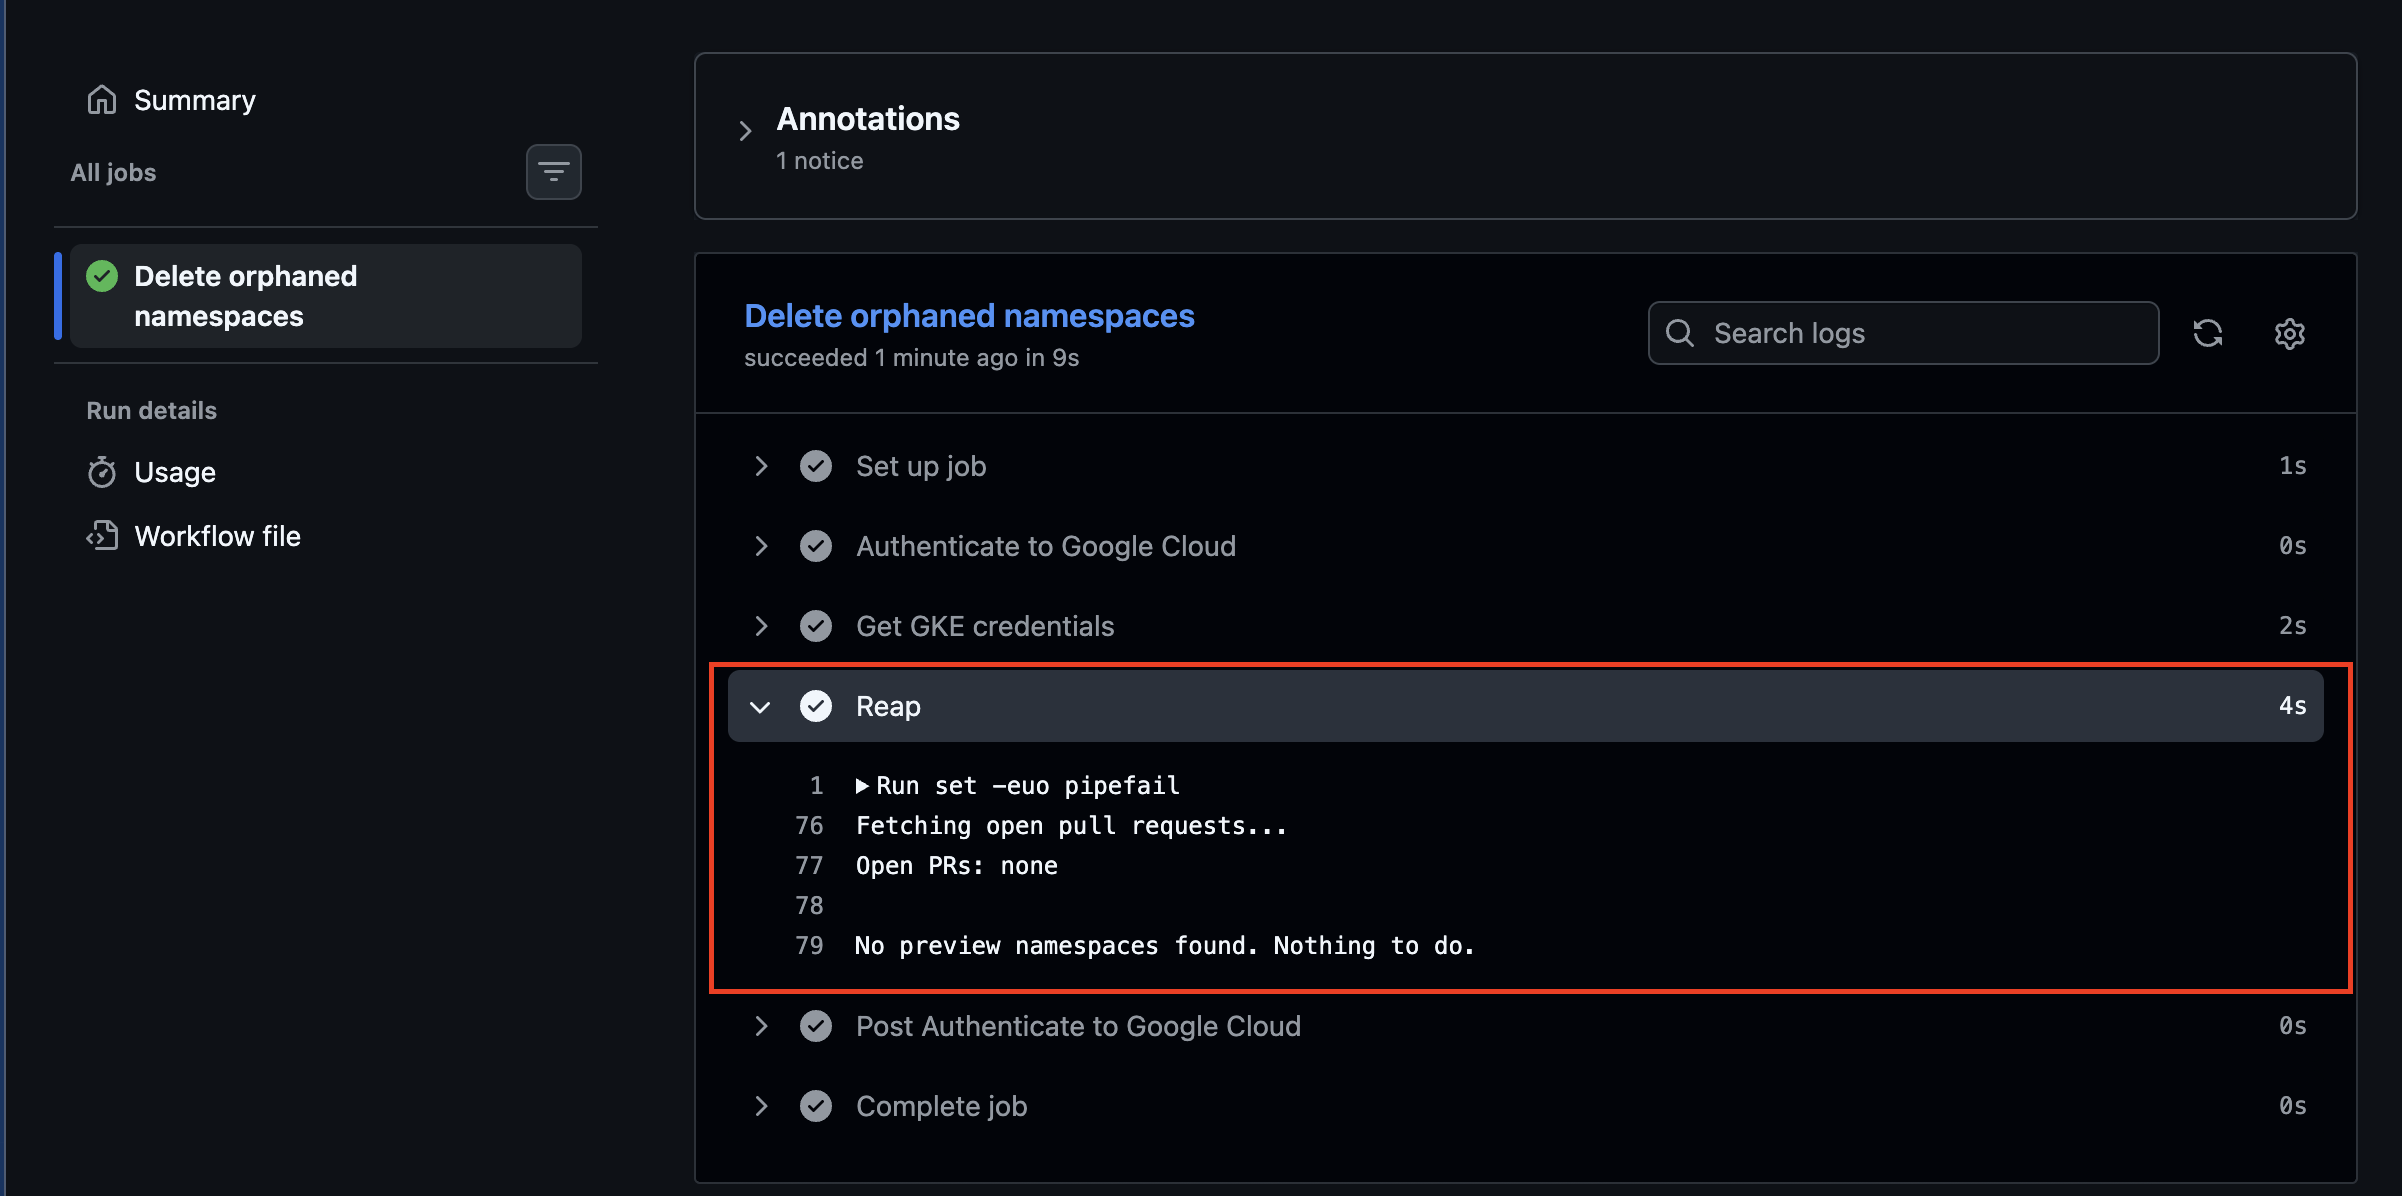Click check icon for Complete job

816,1106
